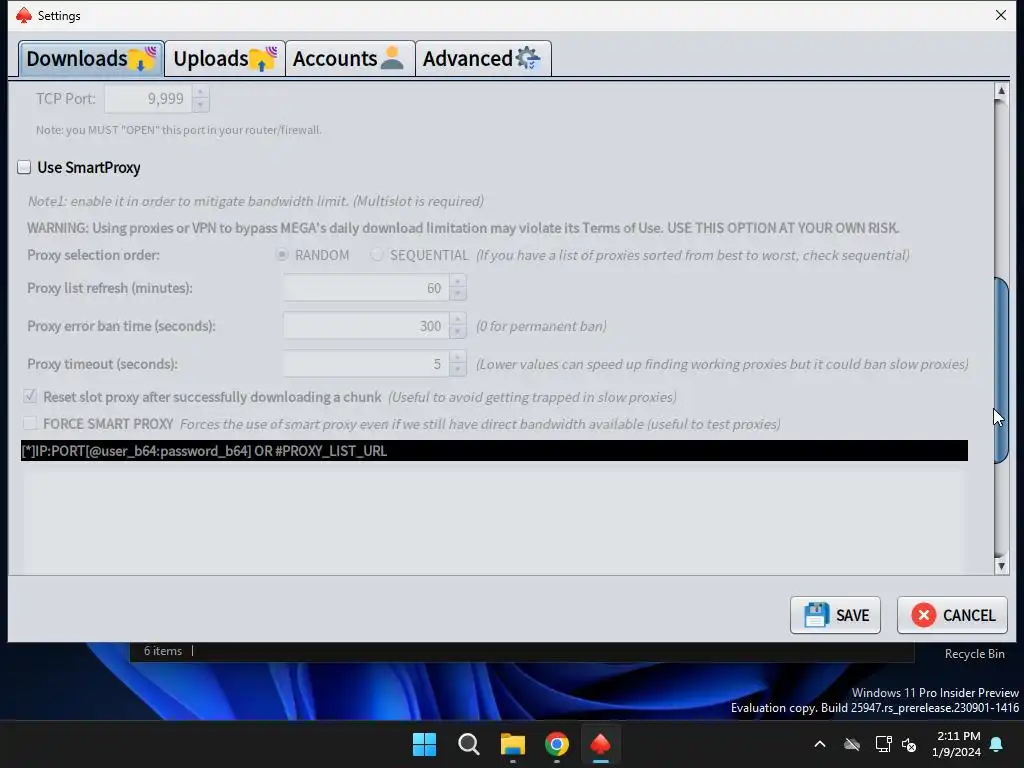Screen dimensions: 1024x768
Task: Open the clock and date panel
Action: point(957,744)
